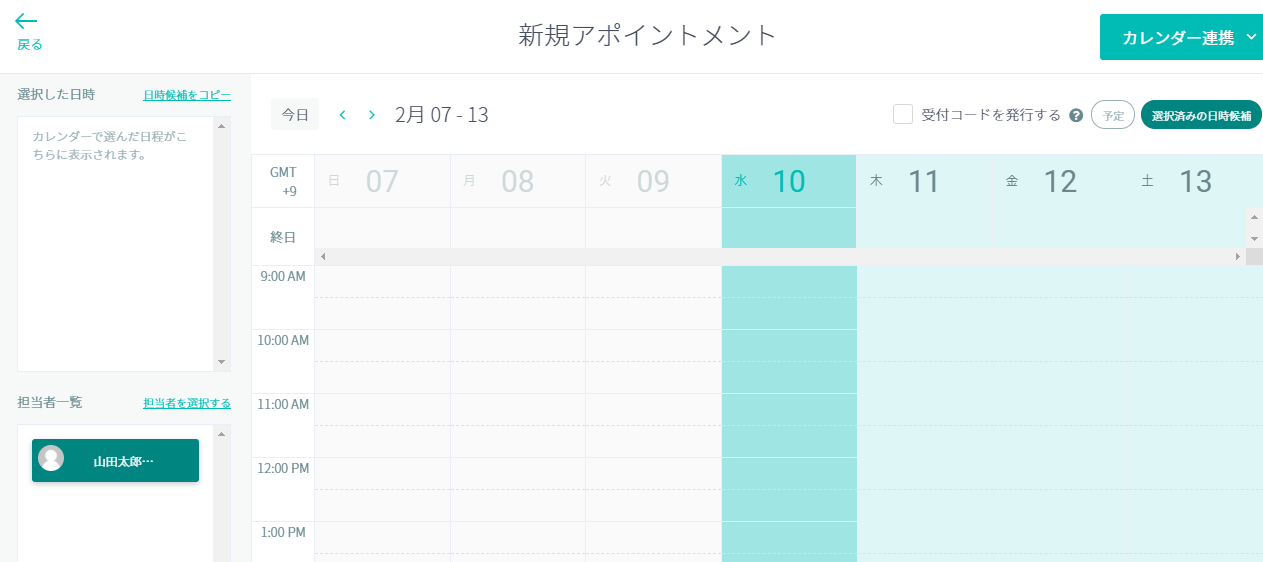
Task: Click the back arrow icon
Action: (26, 21)
